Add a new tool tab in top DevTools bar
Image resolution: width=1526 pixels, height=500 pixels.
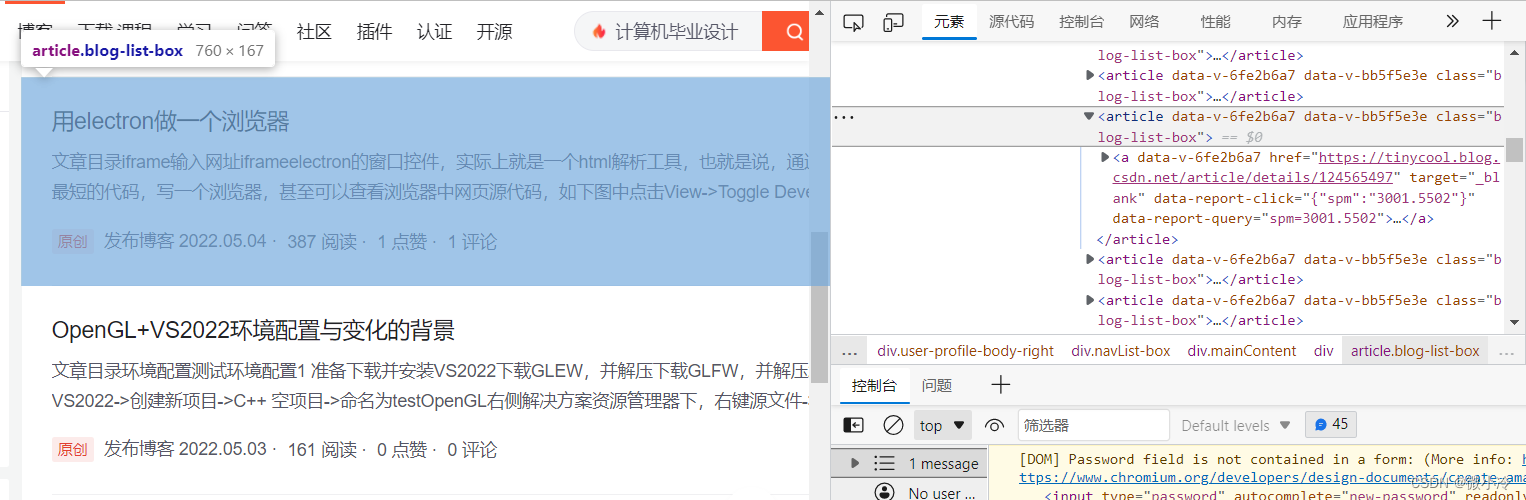coord(1492,21)
